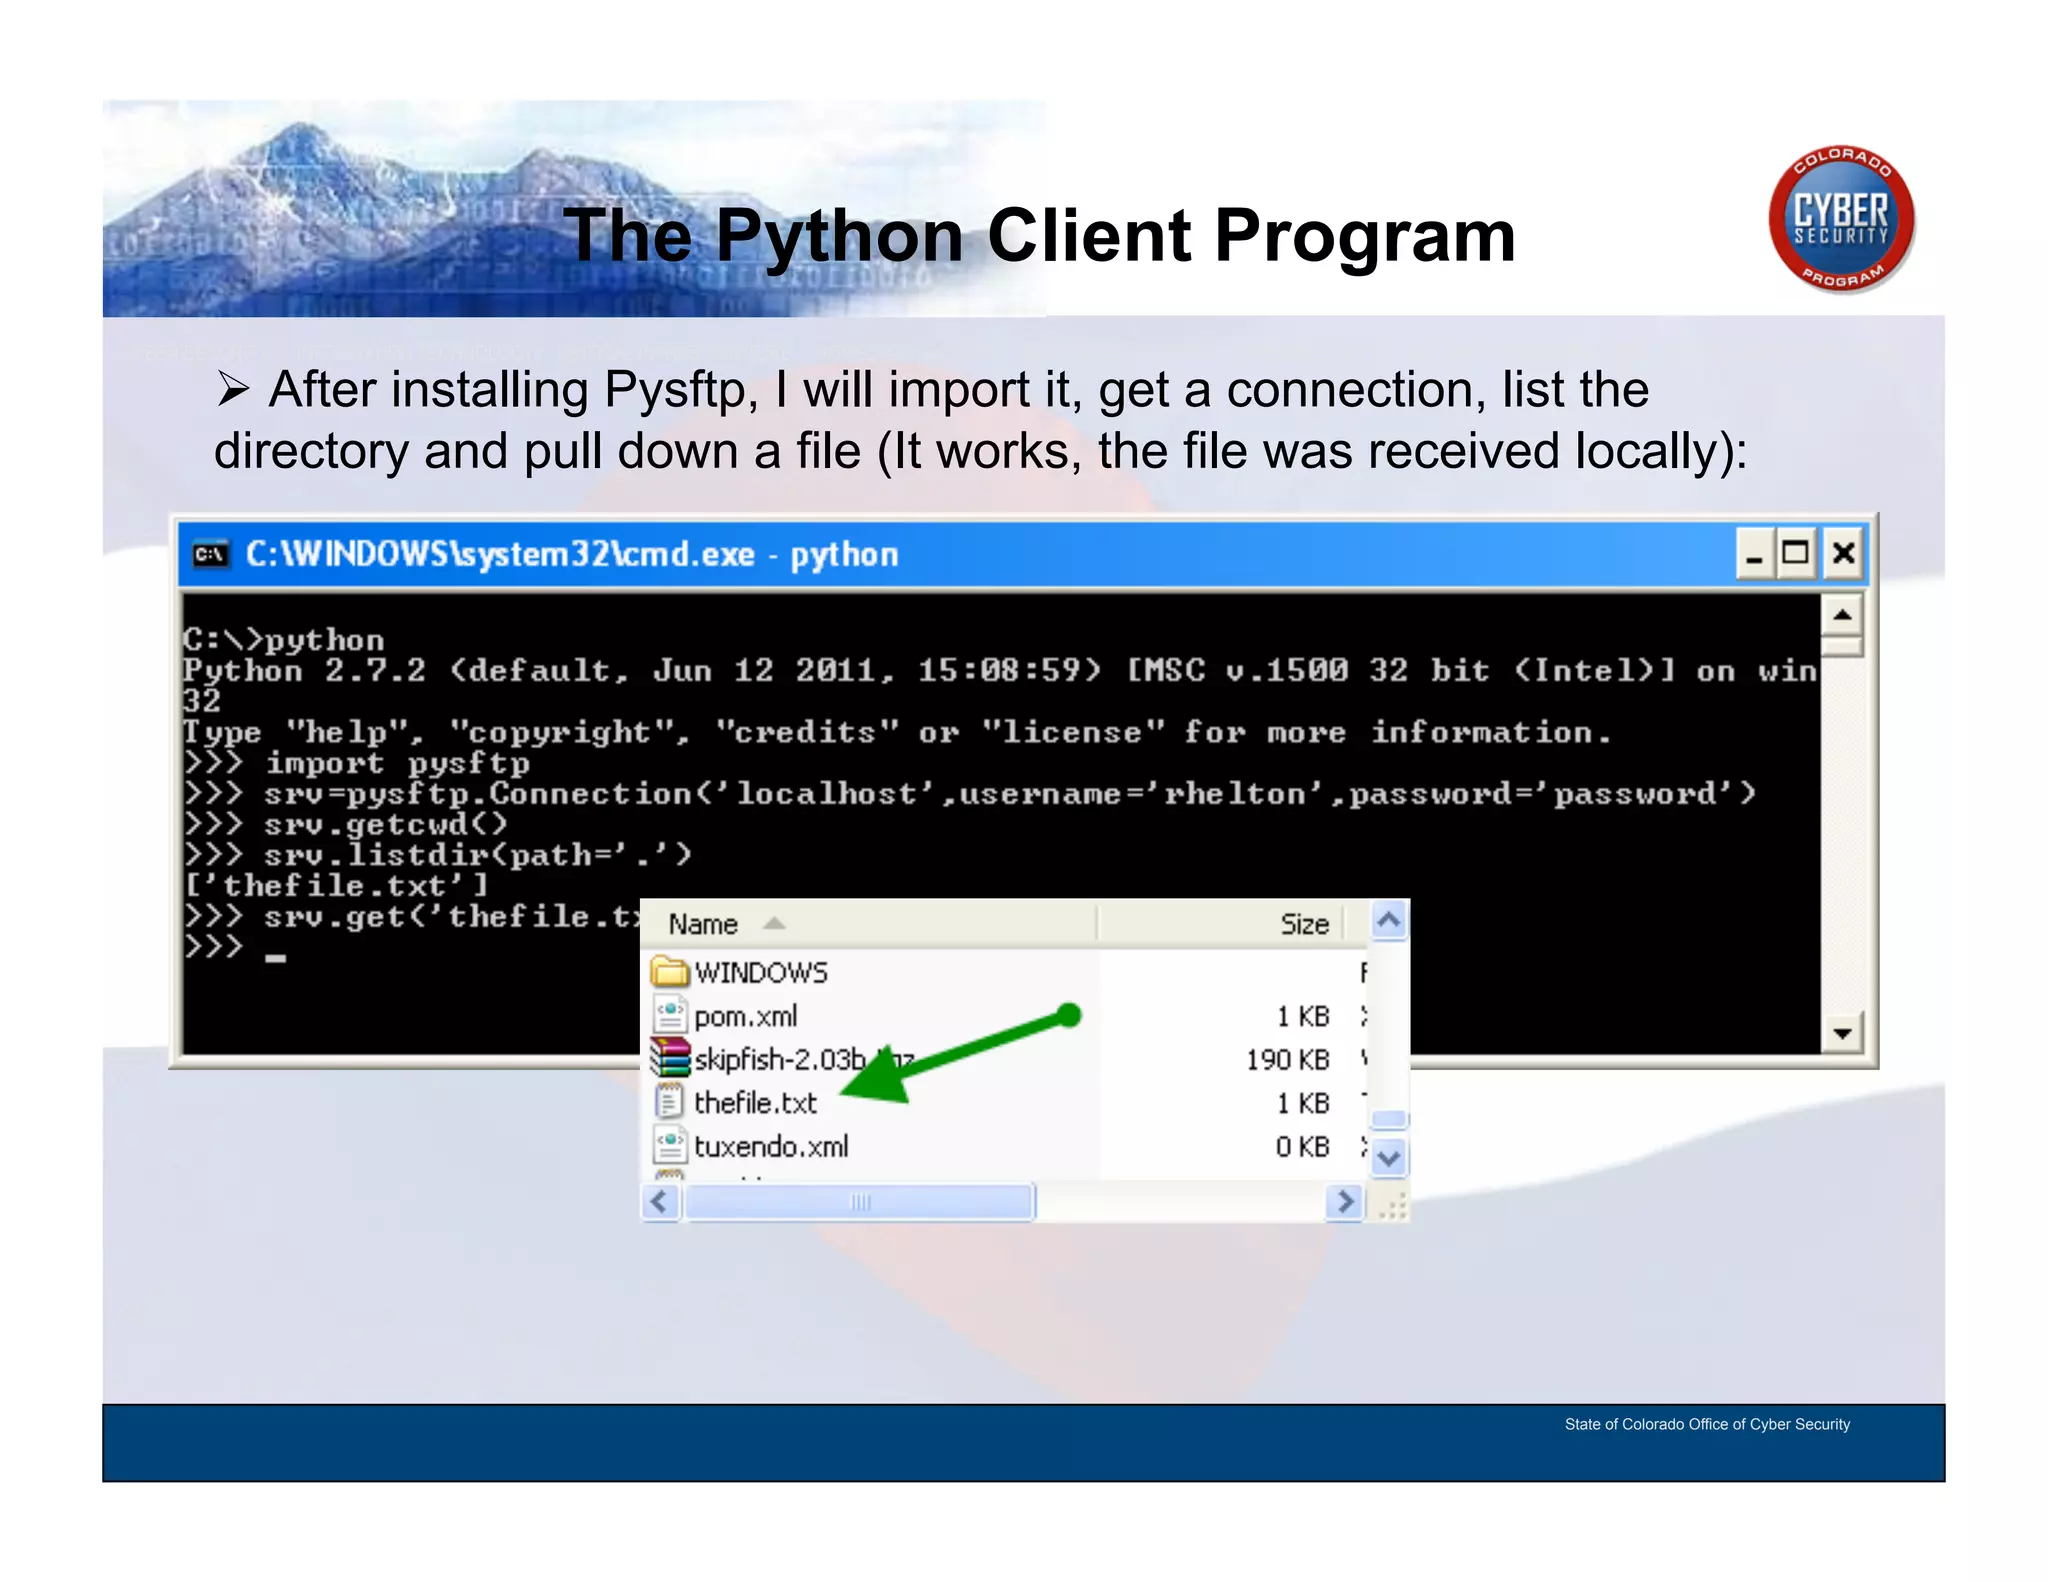Click the file list scroll right arrow
Image resolution: width=2048 pixels, height=1582 pixels.
pyautogui.click(x=1346, y=1201)
